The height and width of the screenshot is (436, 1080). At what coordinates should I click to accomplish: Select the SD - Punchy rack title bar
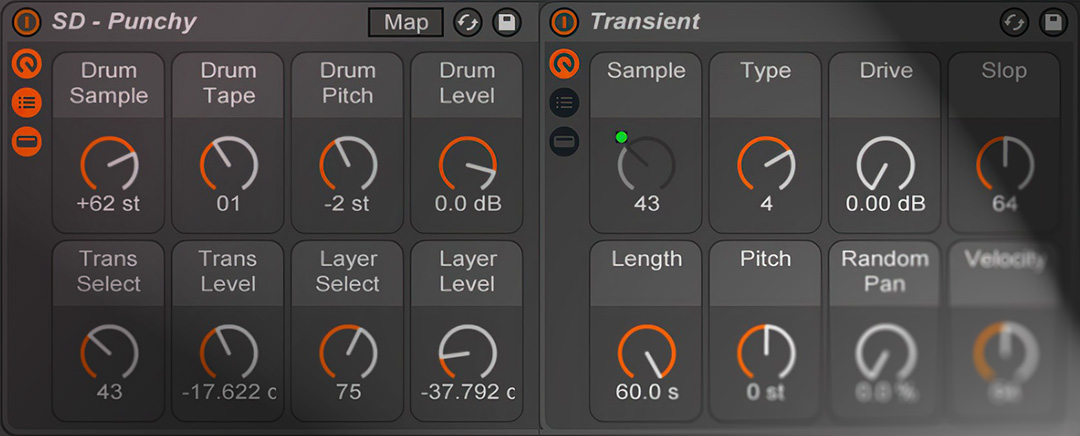tap(200, 22)
